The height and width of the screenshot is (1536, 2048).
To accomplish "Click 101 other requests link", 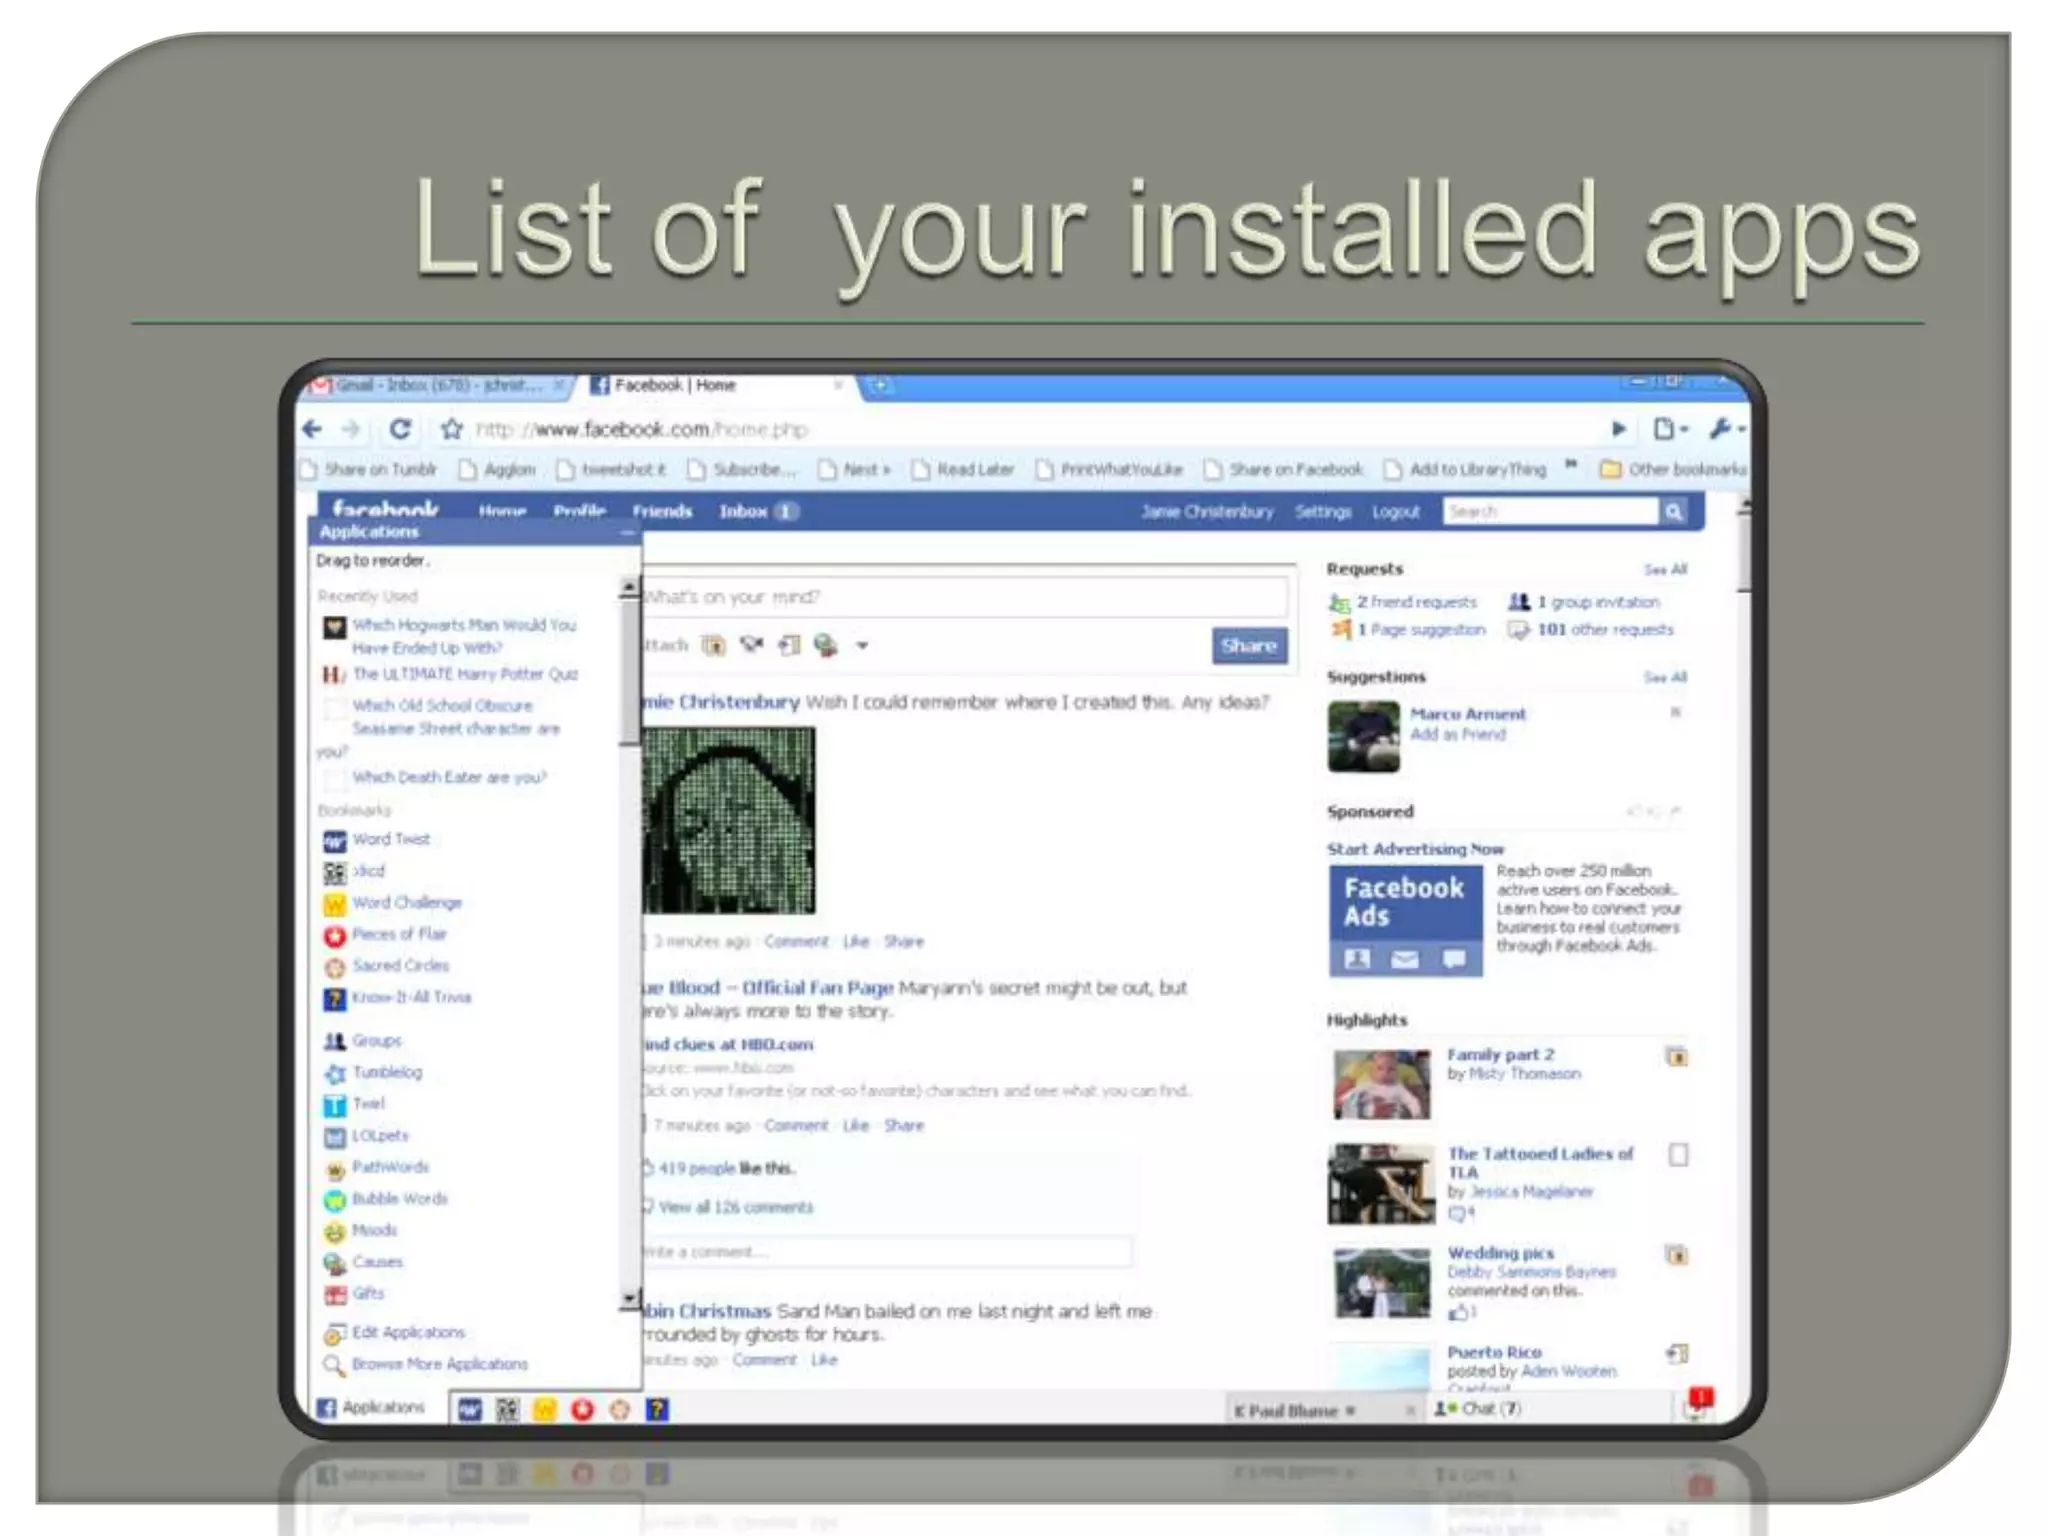I will (x=1605, y=630).
